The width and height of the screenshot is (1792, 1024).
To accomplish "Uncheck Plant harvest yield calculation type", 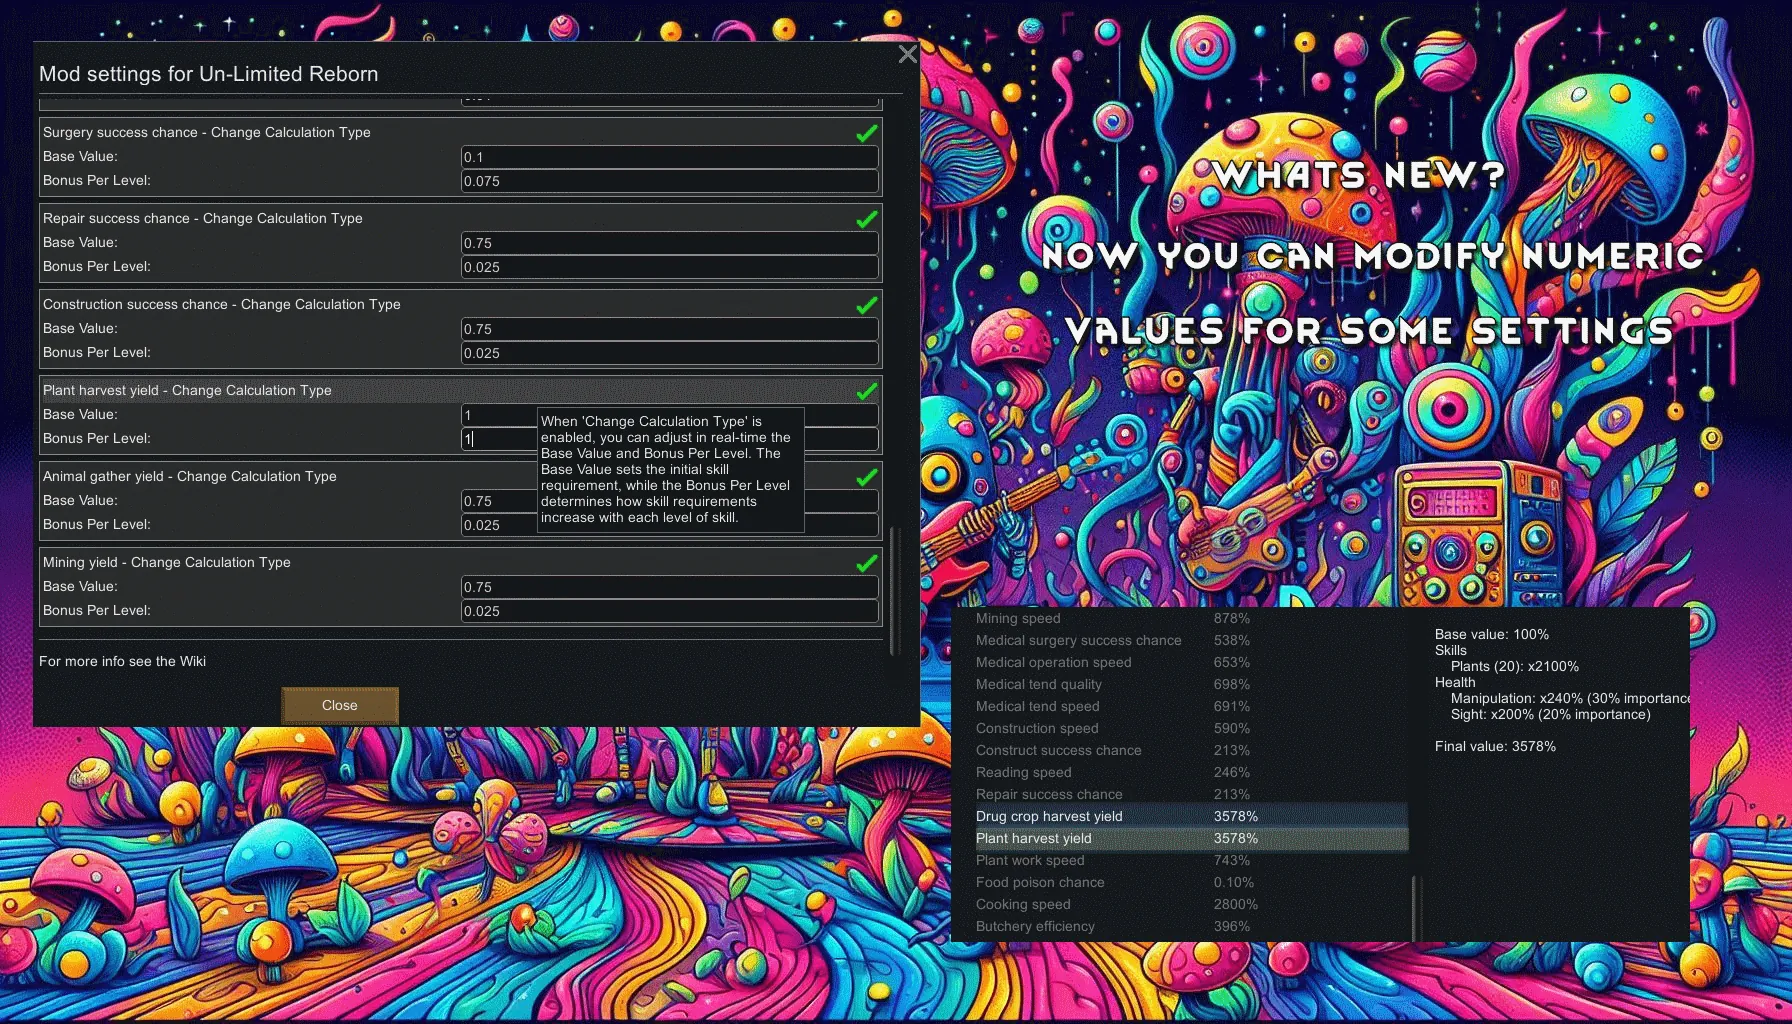I will tap(866, 391).
